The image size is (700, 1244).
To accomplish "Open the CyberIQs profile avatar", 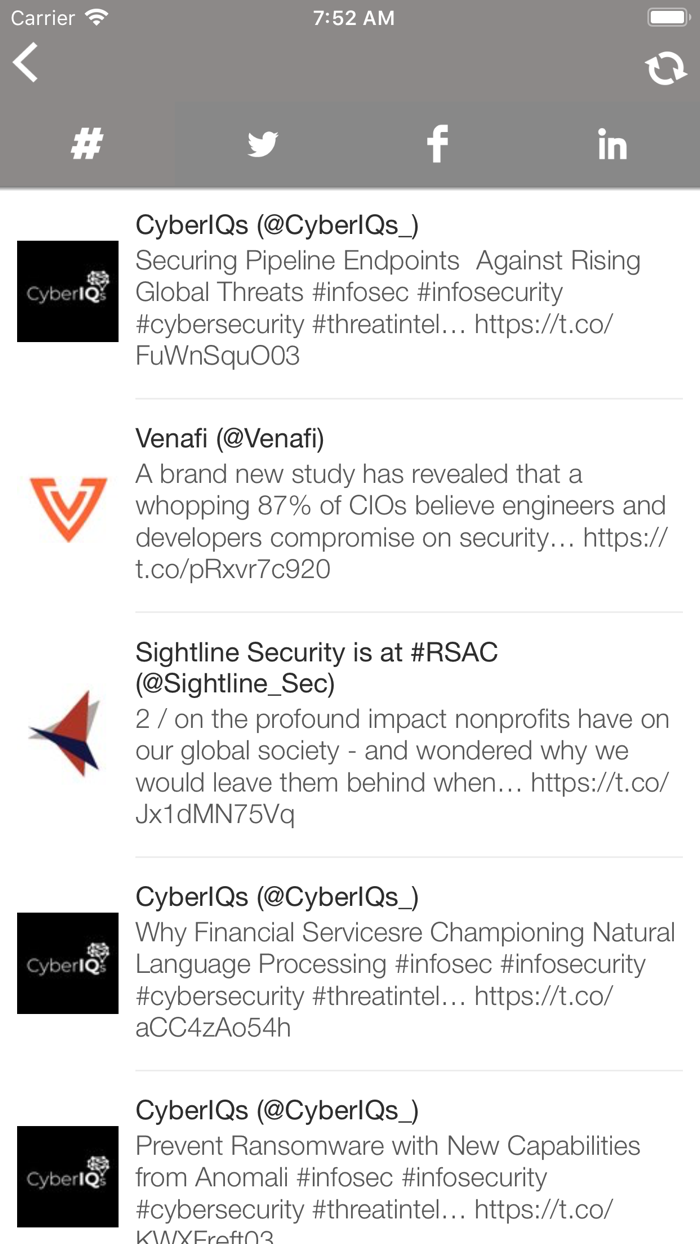I will click(x=67, y=291).
